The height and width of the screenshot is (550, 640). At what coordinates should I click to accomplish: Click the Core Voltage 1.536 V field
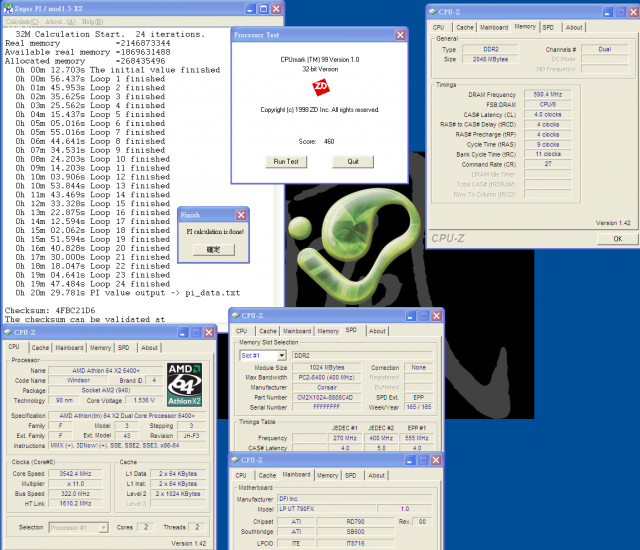[x=144, y=400]
